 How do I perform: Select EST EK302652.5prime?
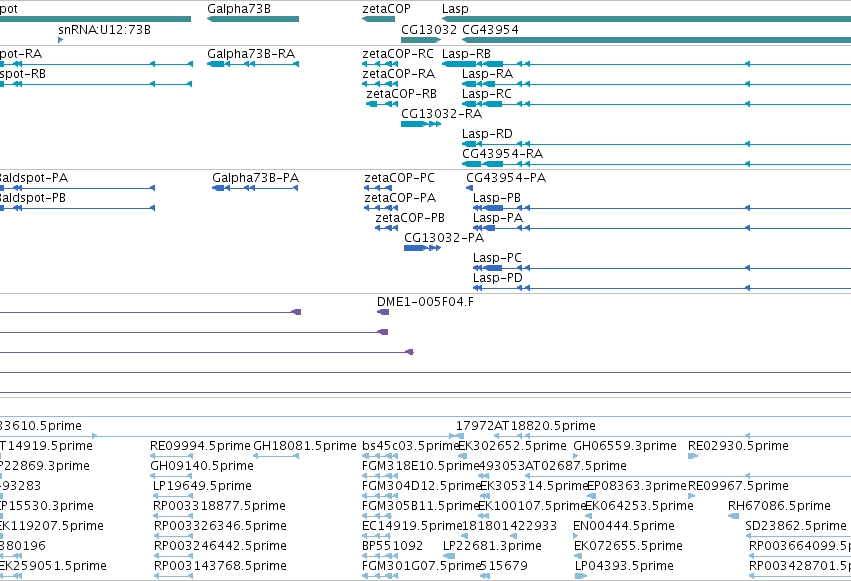pos(512,446)
